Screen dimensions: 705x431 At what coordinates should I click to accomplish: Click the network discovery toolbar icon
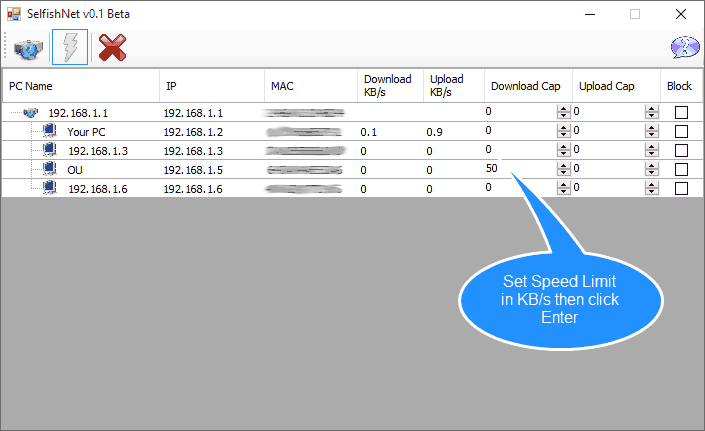click(x=28, y=48)
